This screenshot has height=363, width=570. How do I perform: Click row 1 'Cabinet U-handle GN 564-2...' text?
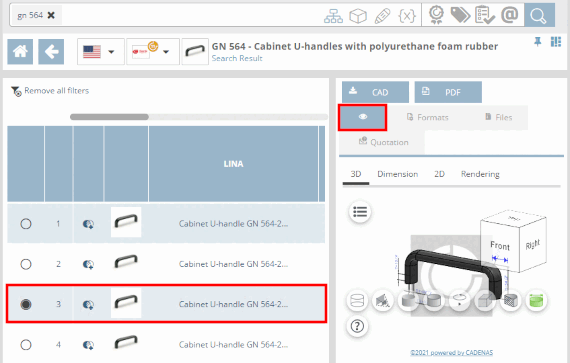tap(233, 224)
